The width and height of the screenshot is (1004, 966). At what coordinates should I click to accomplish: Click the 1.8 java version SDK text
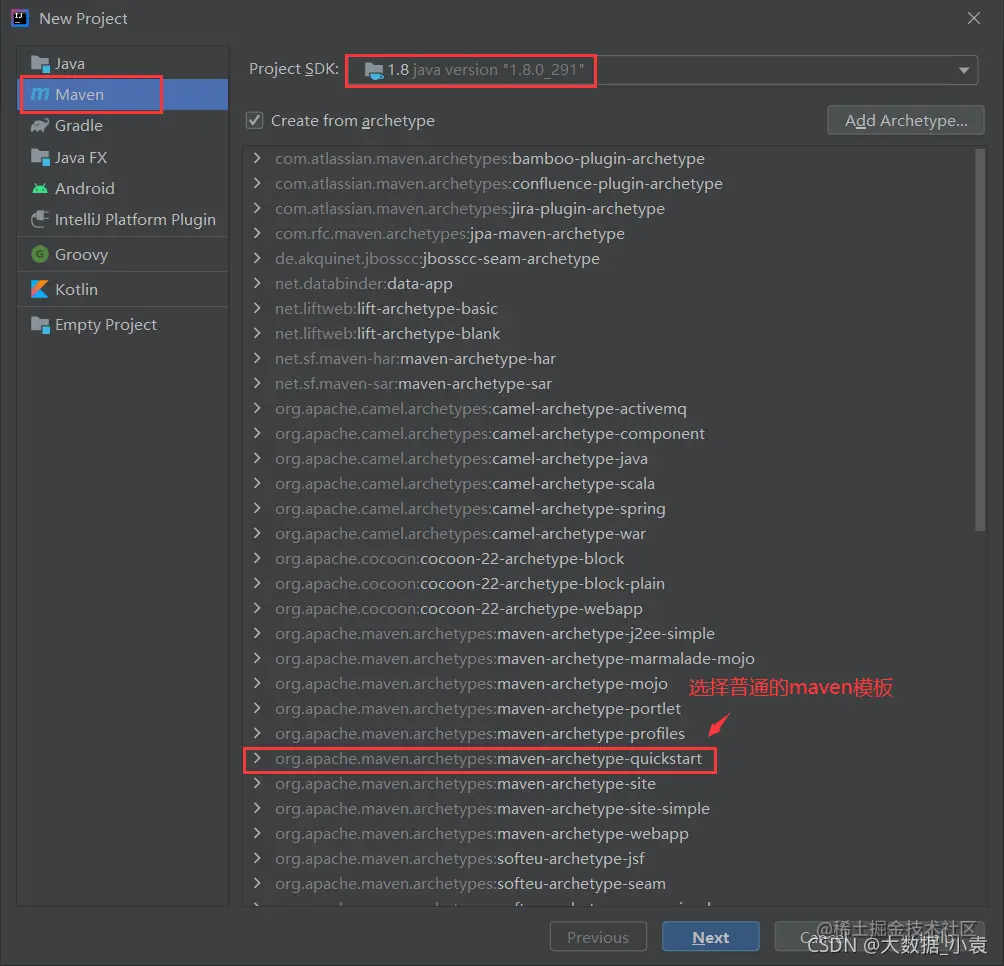(486, 70)
